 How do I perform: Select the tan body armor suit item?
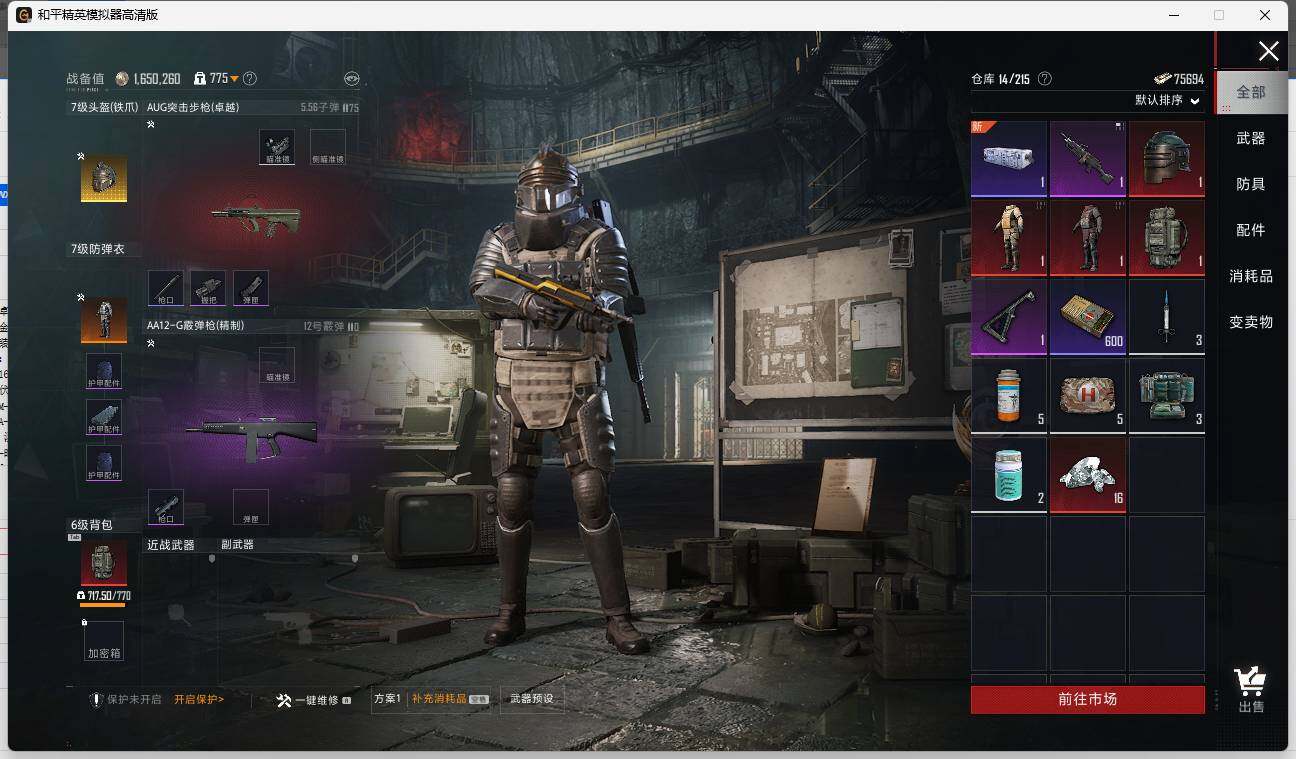coord(1009,237)
